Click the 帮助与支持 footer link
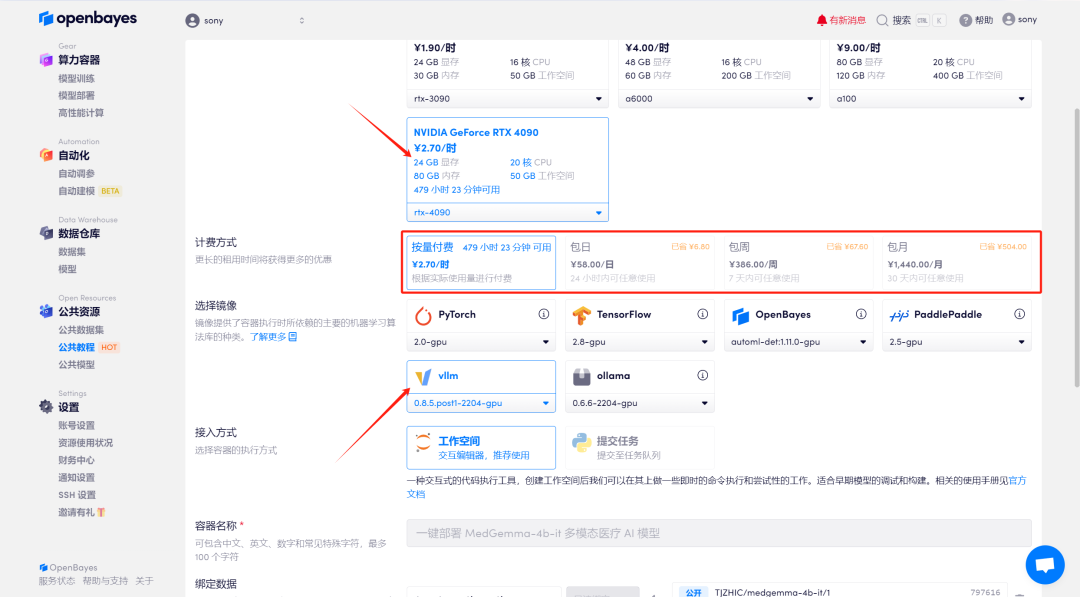The image size is (1080, 597). point(105,581)
